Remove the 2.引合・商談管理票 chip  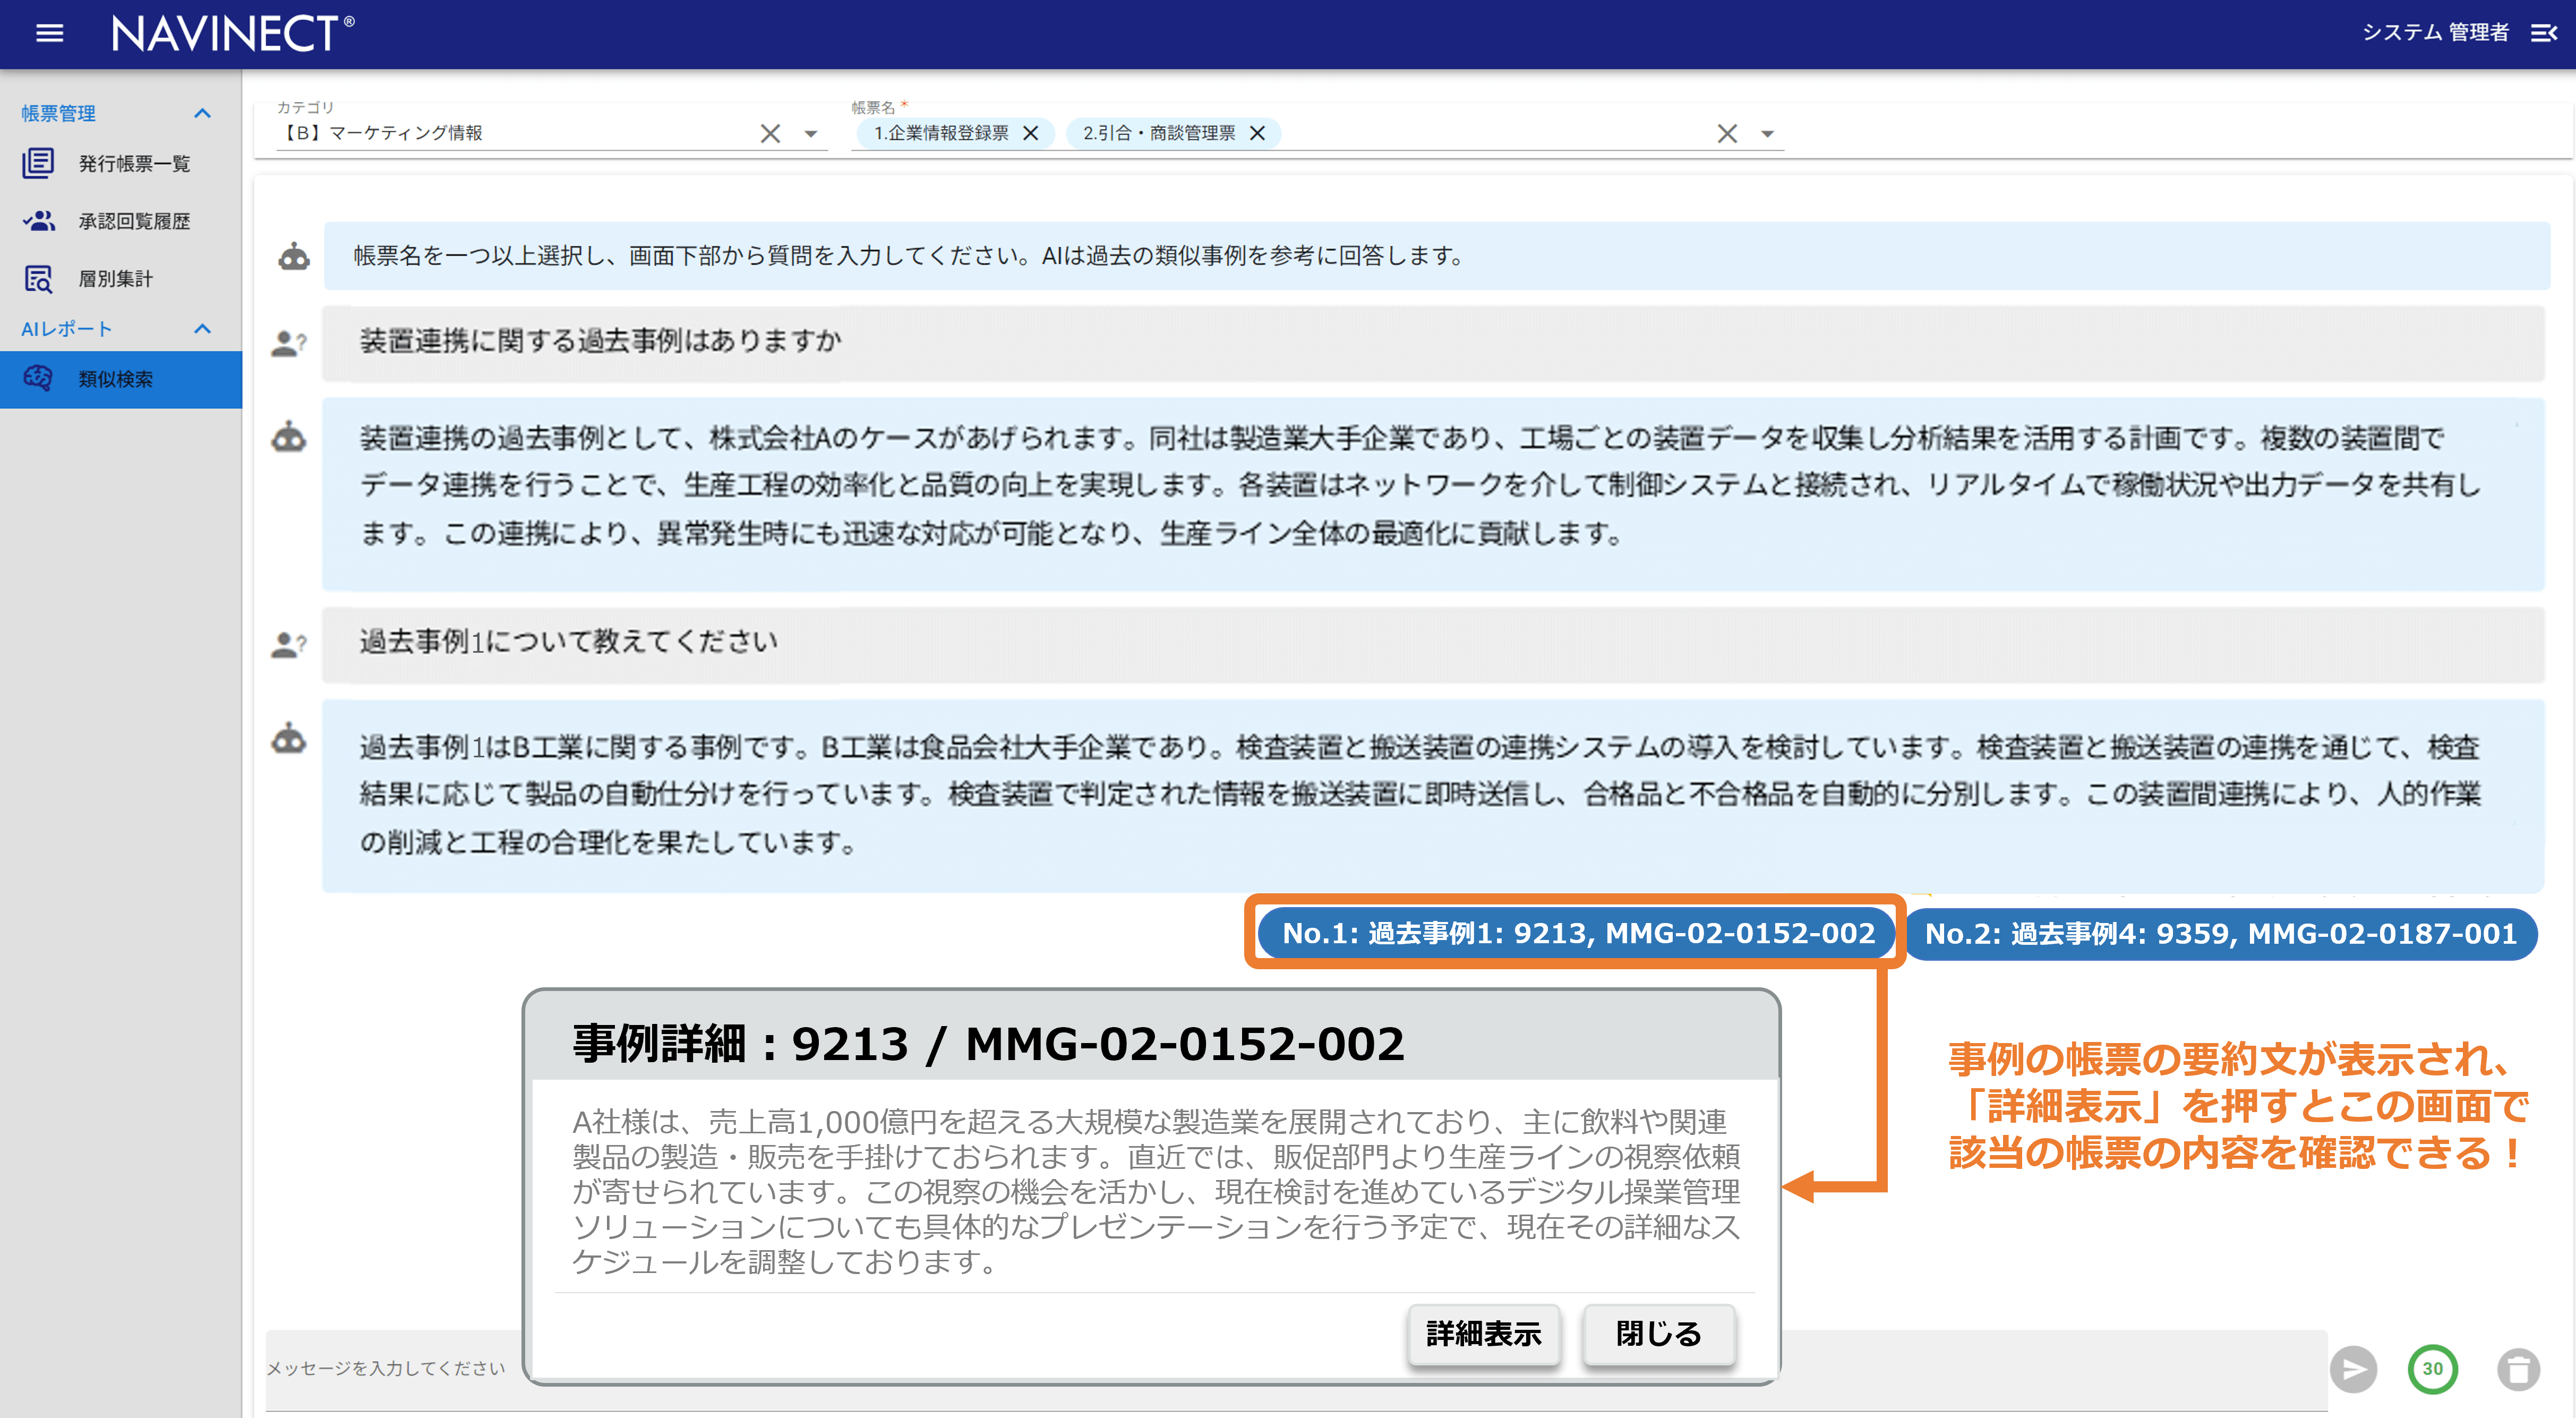point(1258,133)
